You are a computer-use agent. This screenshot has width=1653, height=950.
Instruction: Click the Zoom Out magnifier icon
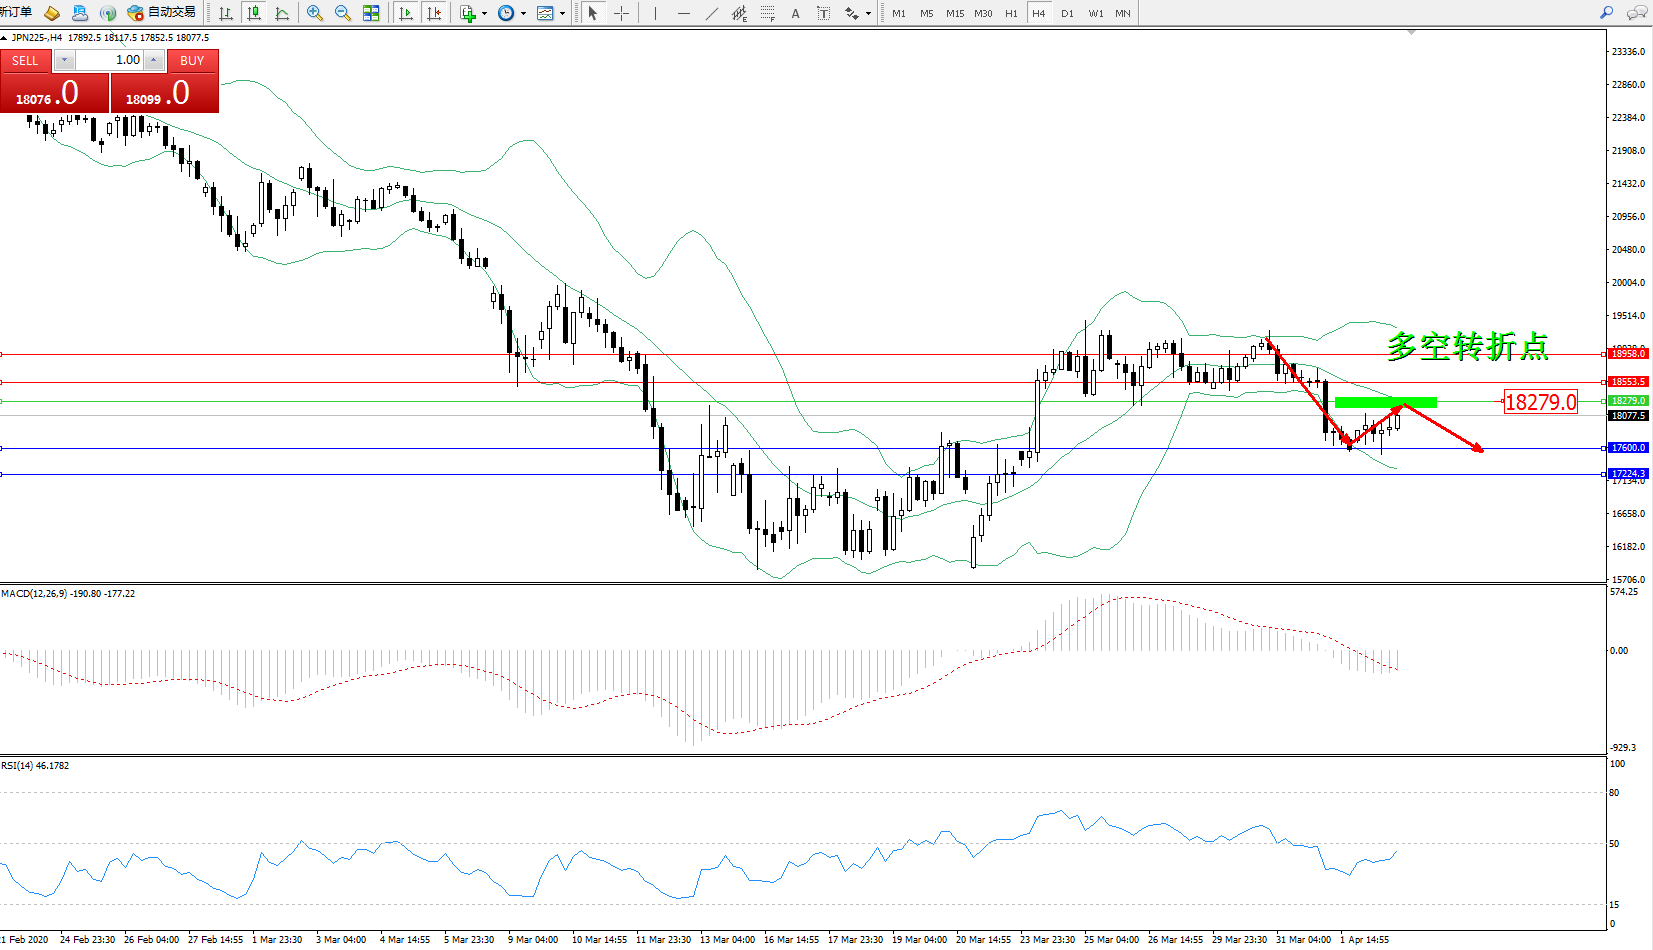(x=343, y=13)
